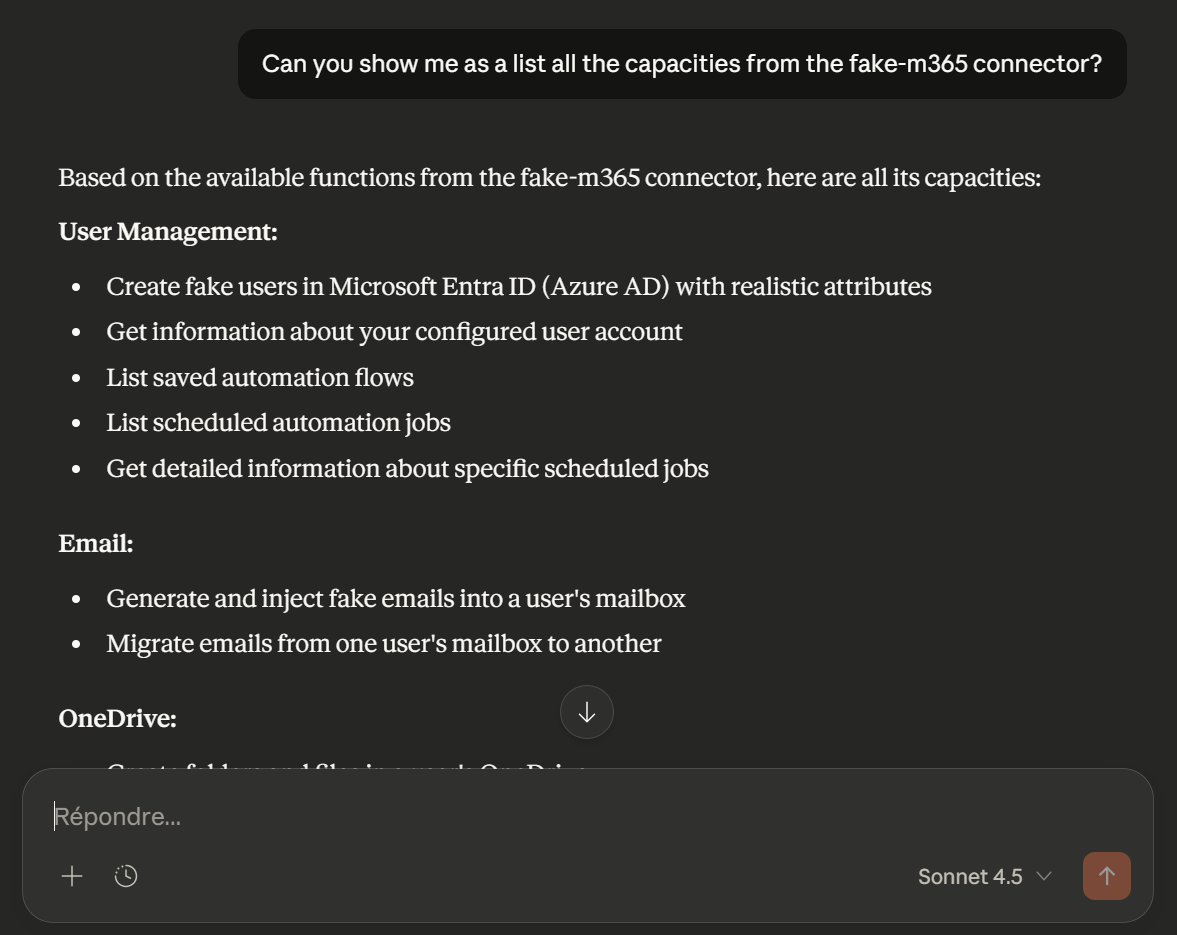Open the Sonnet 4.5 model selector

[970, 877]
